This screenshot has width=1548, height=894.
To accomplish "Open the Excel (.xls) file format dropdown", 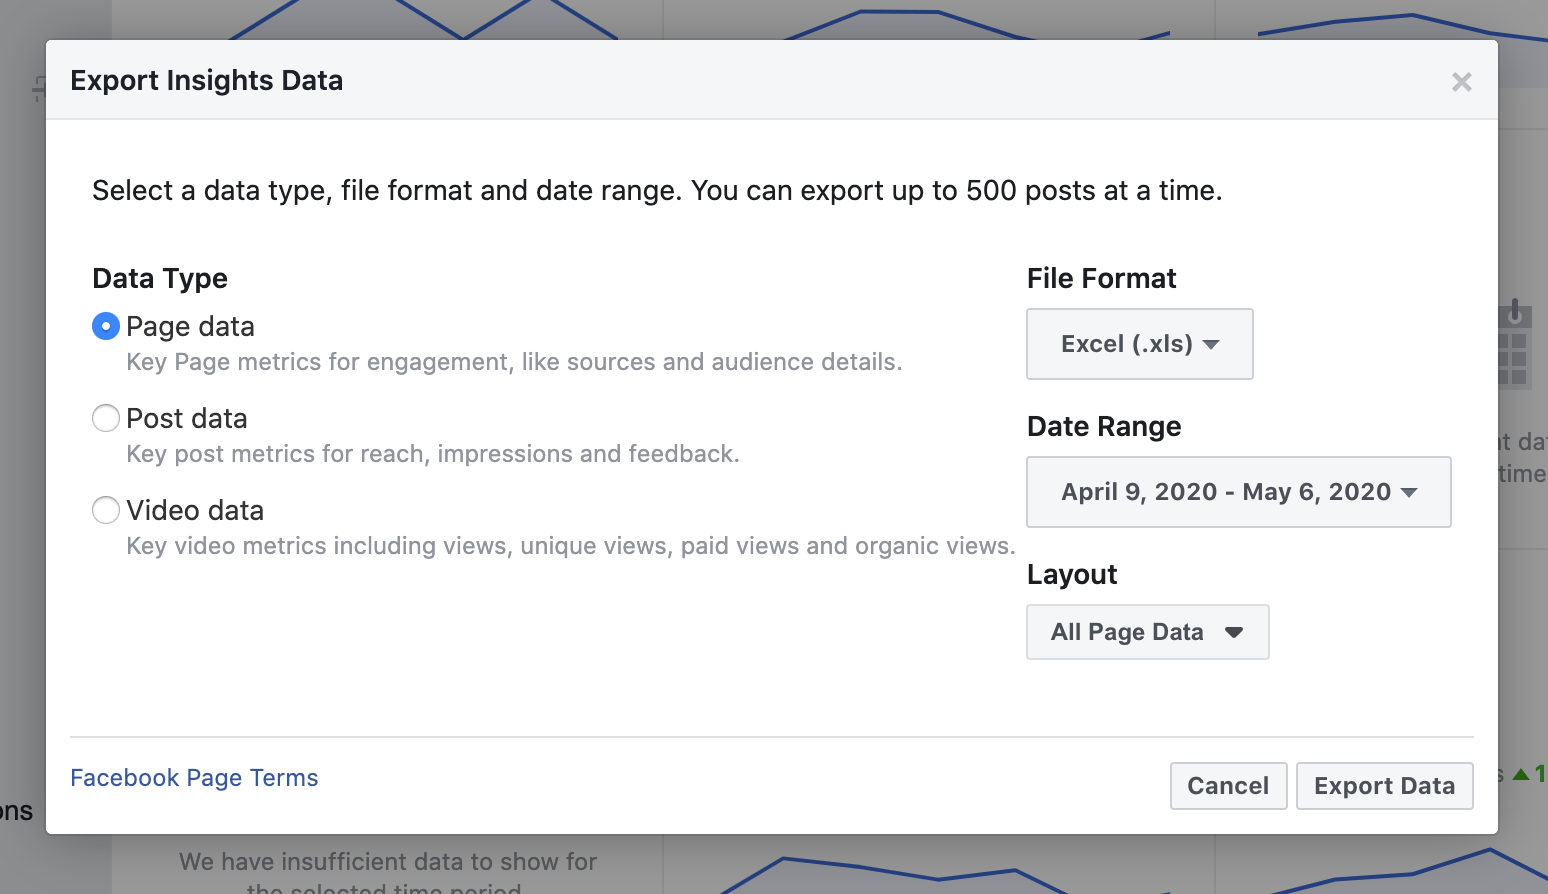I will click(1139, 344).
